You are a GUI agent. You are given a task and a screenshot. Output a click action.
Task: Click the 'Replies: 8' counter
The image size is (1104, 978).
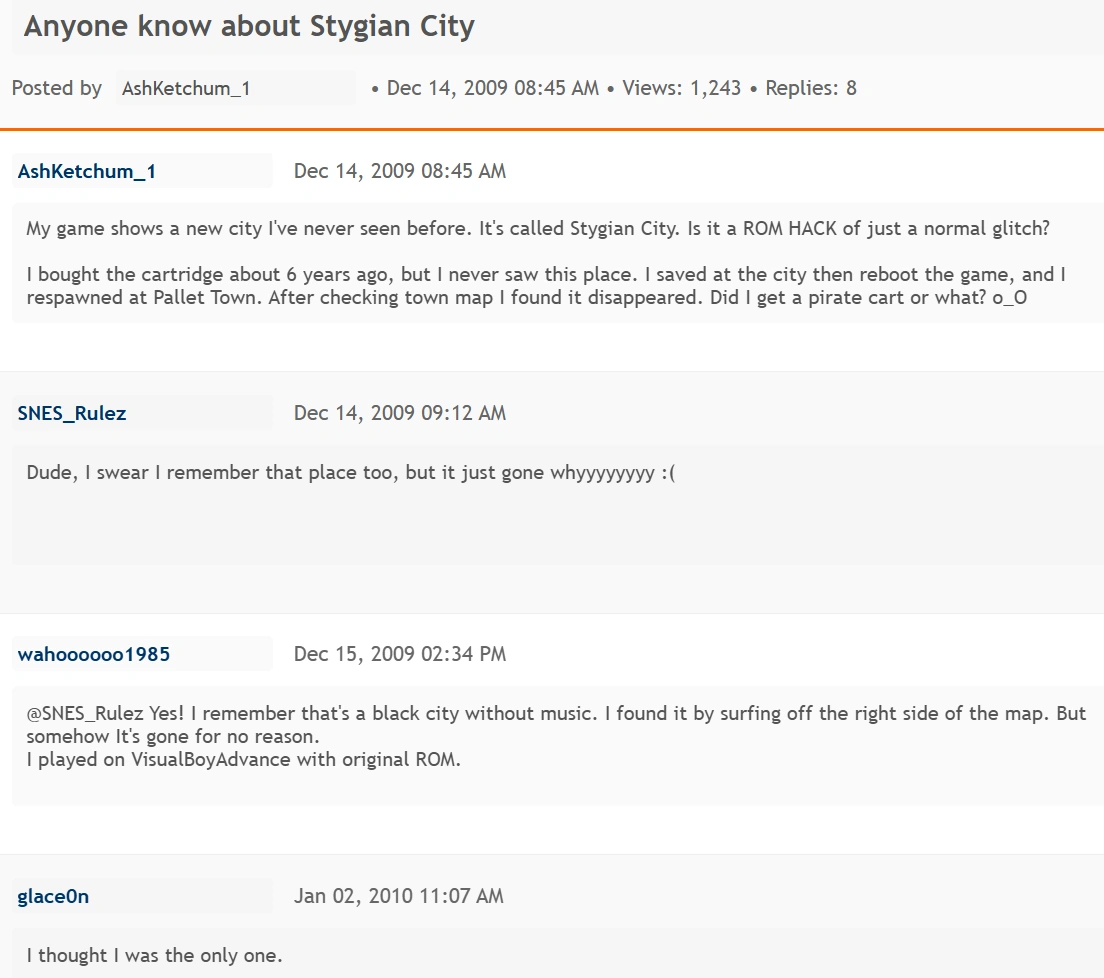[810, 88]
